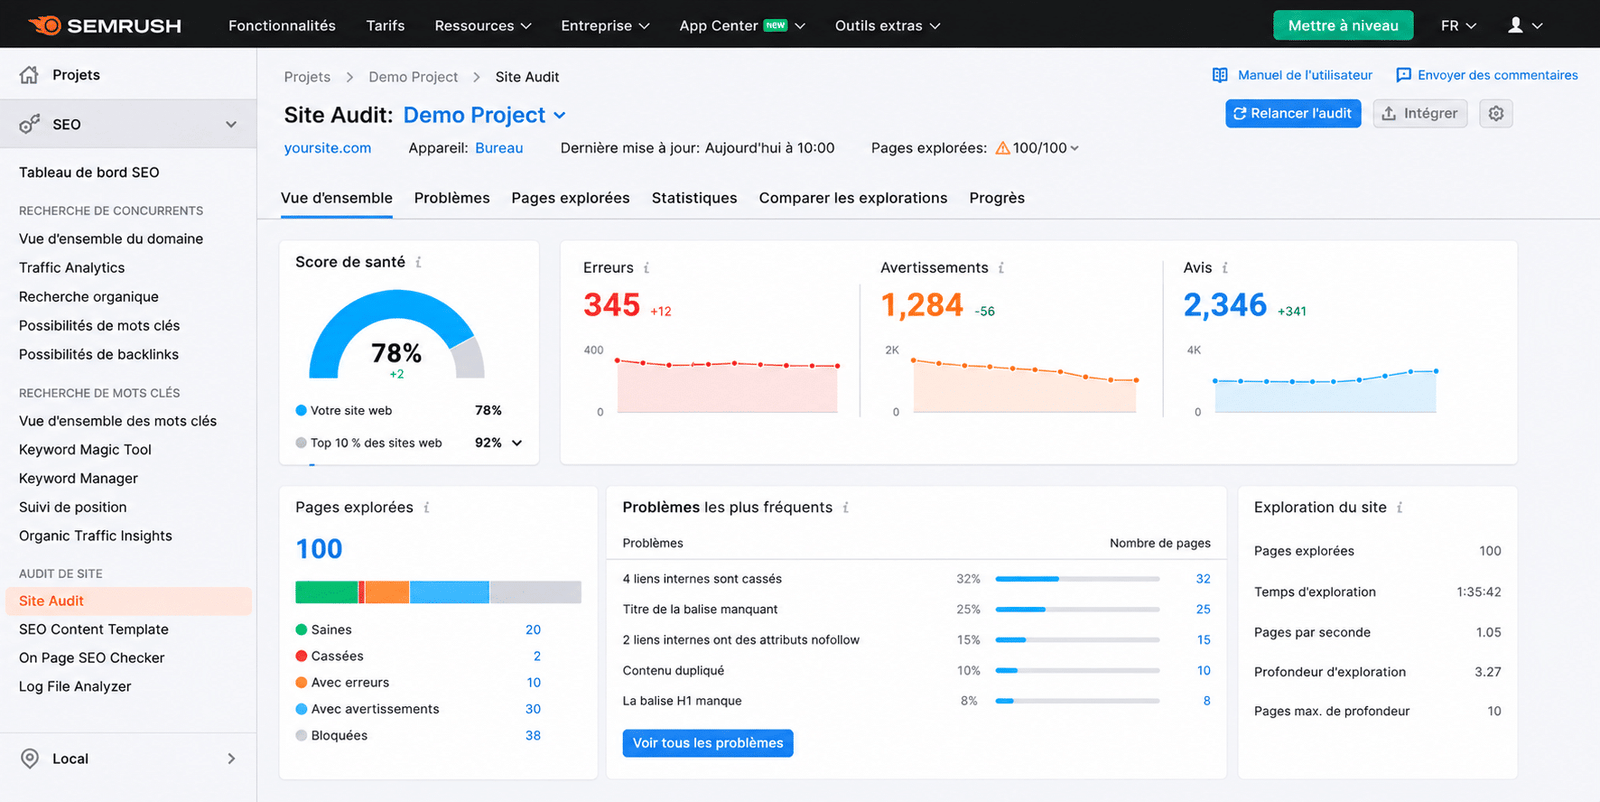Click the 1,284 warnings count
The width and height of the screenshot is (1600, 802).
click(x=922, y=305)
